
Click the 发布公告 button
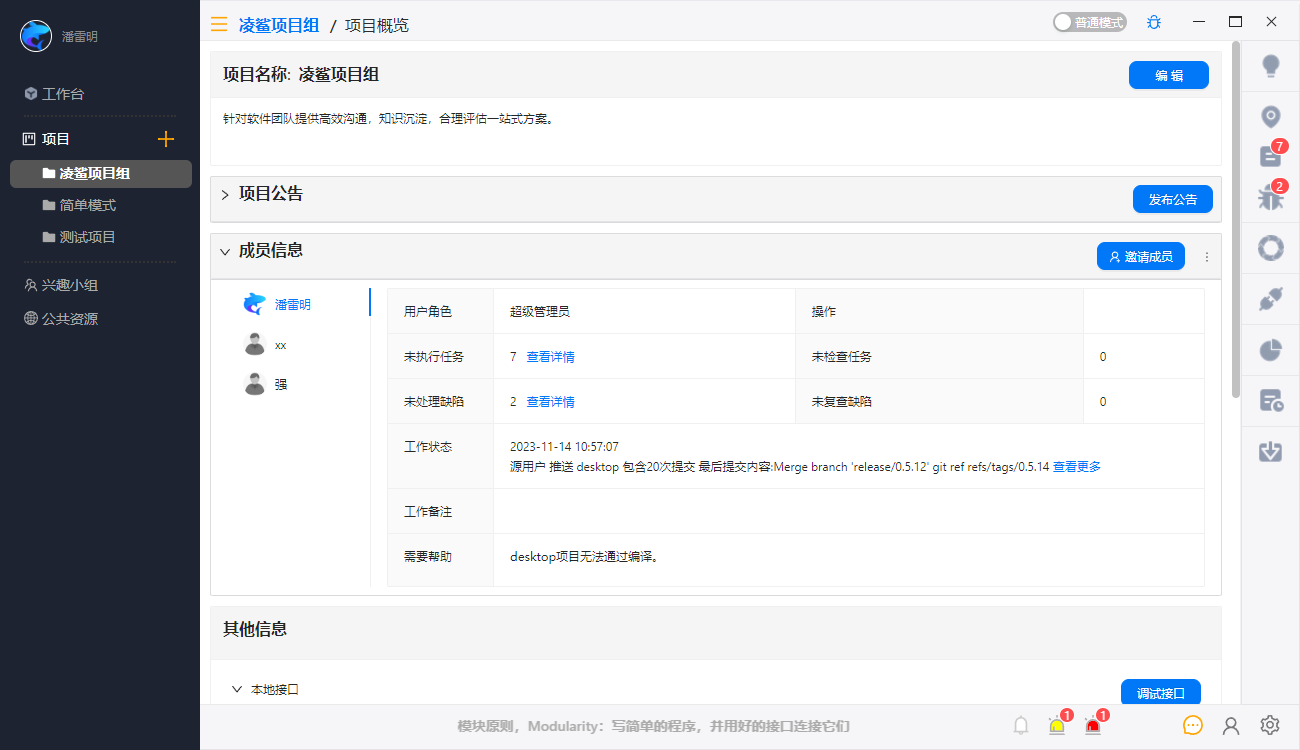click(1172, 199)
